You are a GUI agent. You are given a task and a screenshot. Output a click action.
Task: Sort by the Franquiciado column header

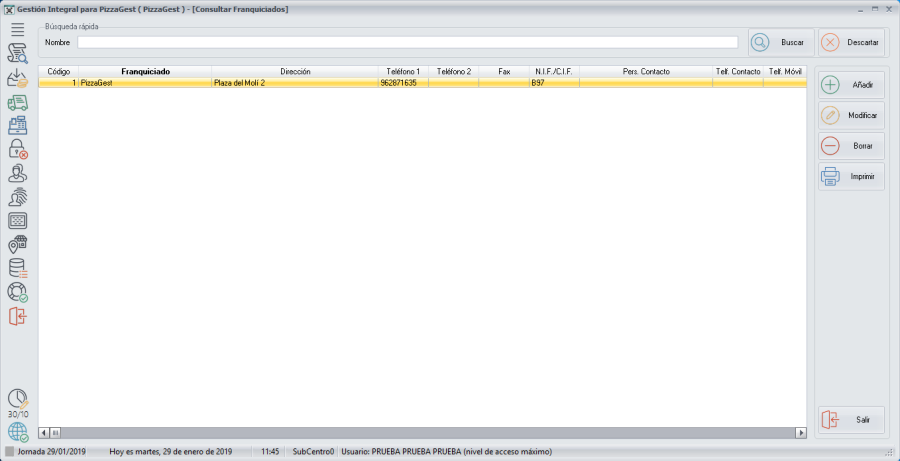click(145, 72)
